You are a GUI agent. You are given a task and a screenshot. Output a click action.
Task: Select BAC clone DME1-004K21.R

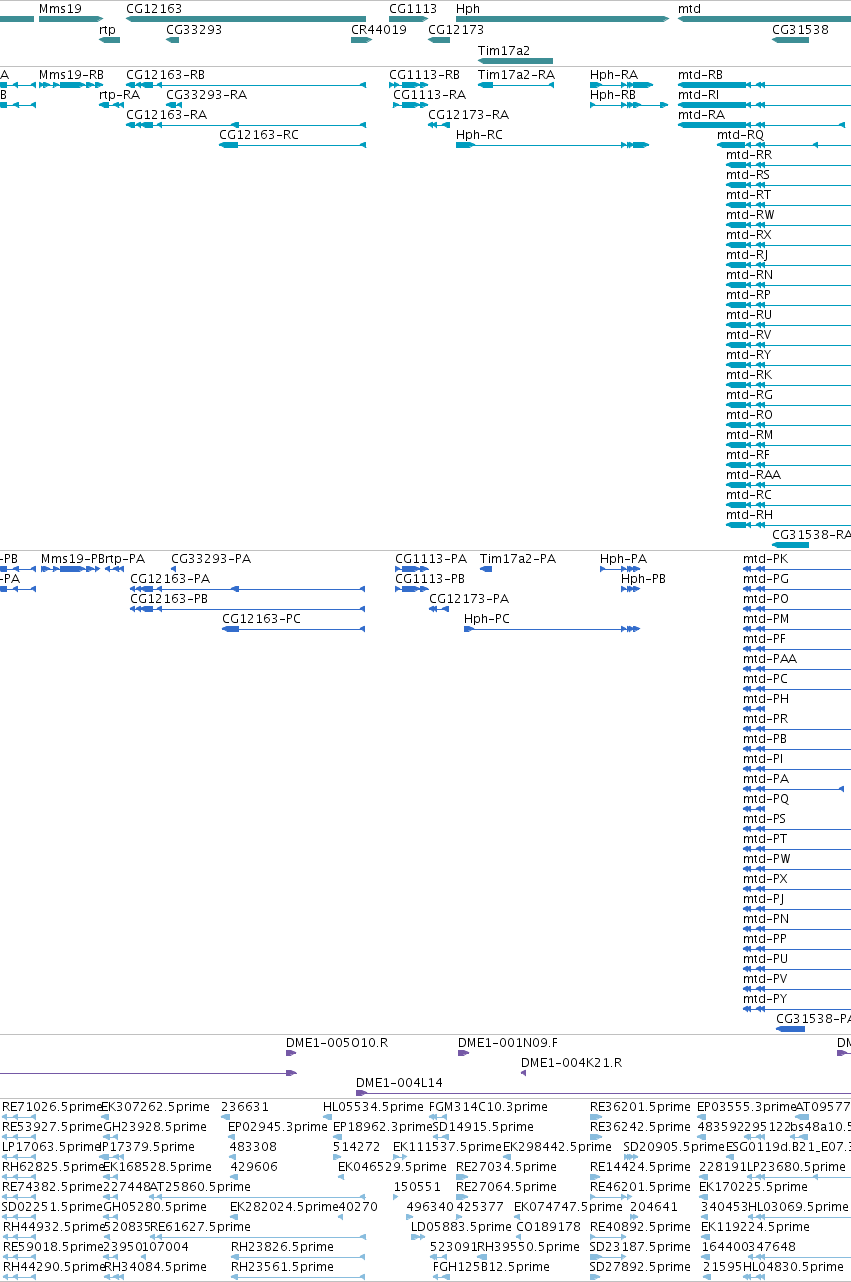[572, 1063]
